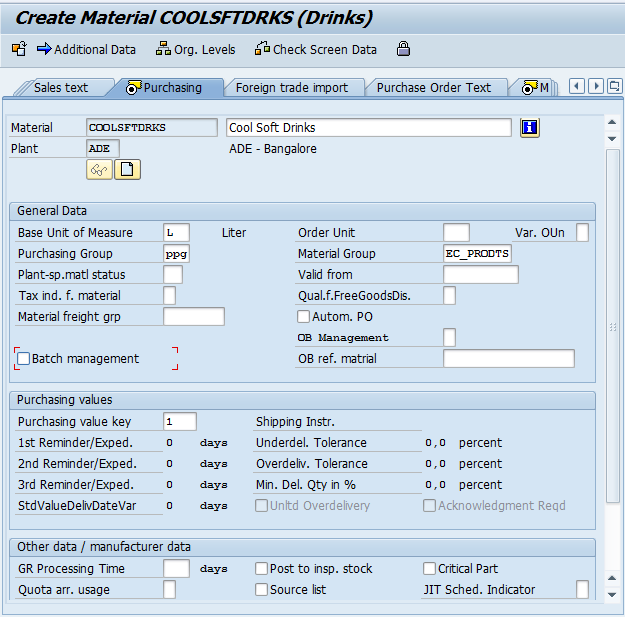The height and width of the screenshot is (617, 625).
Task: Switch to the Sales text tab
Action: (x=61, y=88)
